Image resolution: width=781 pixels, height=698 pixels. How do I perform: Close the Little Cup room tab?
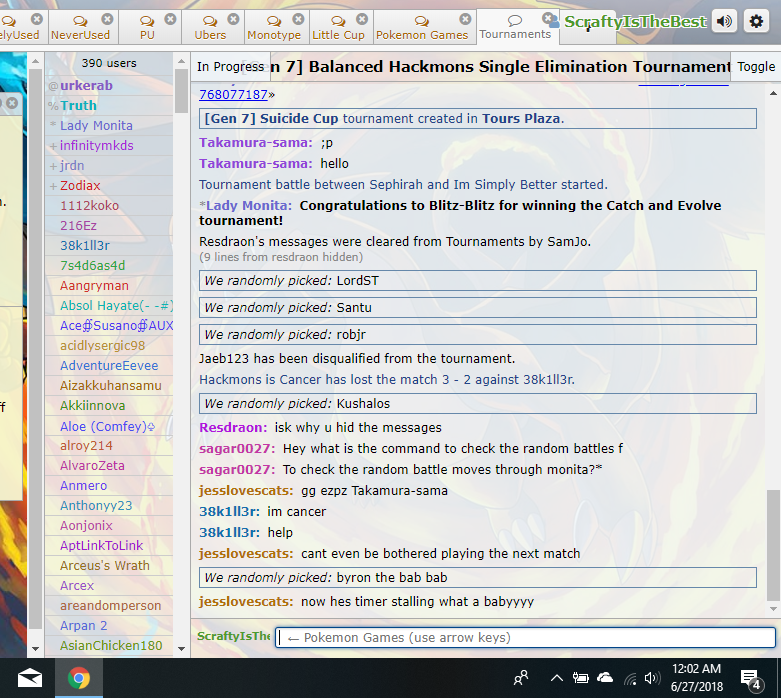tap(362, 19)
